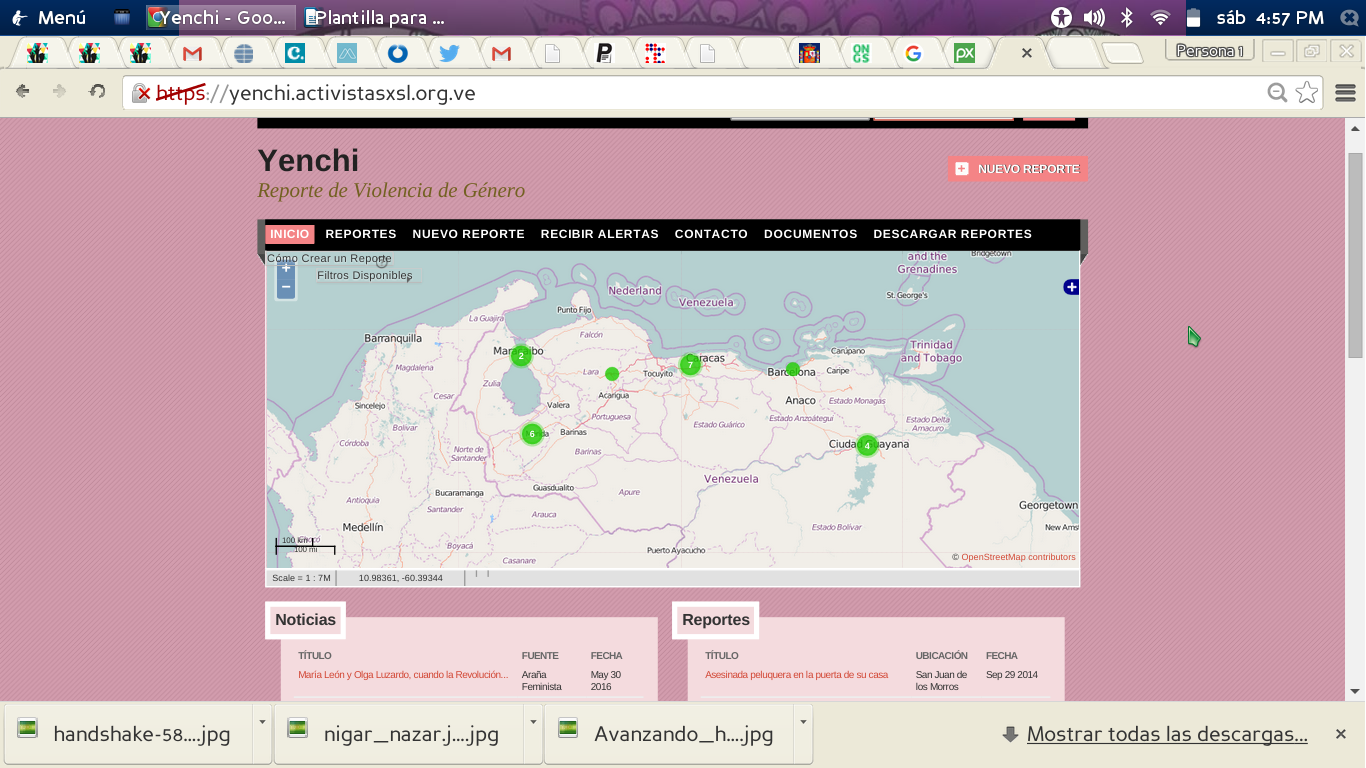Bookmark this page with the star icon

pyautogui.click(x=1306, y=93)
